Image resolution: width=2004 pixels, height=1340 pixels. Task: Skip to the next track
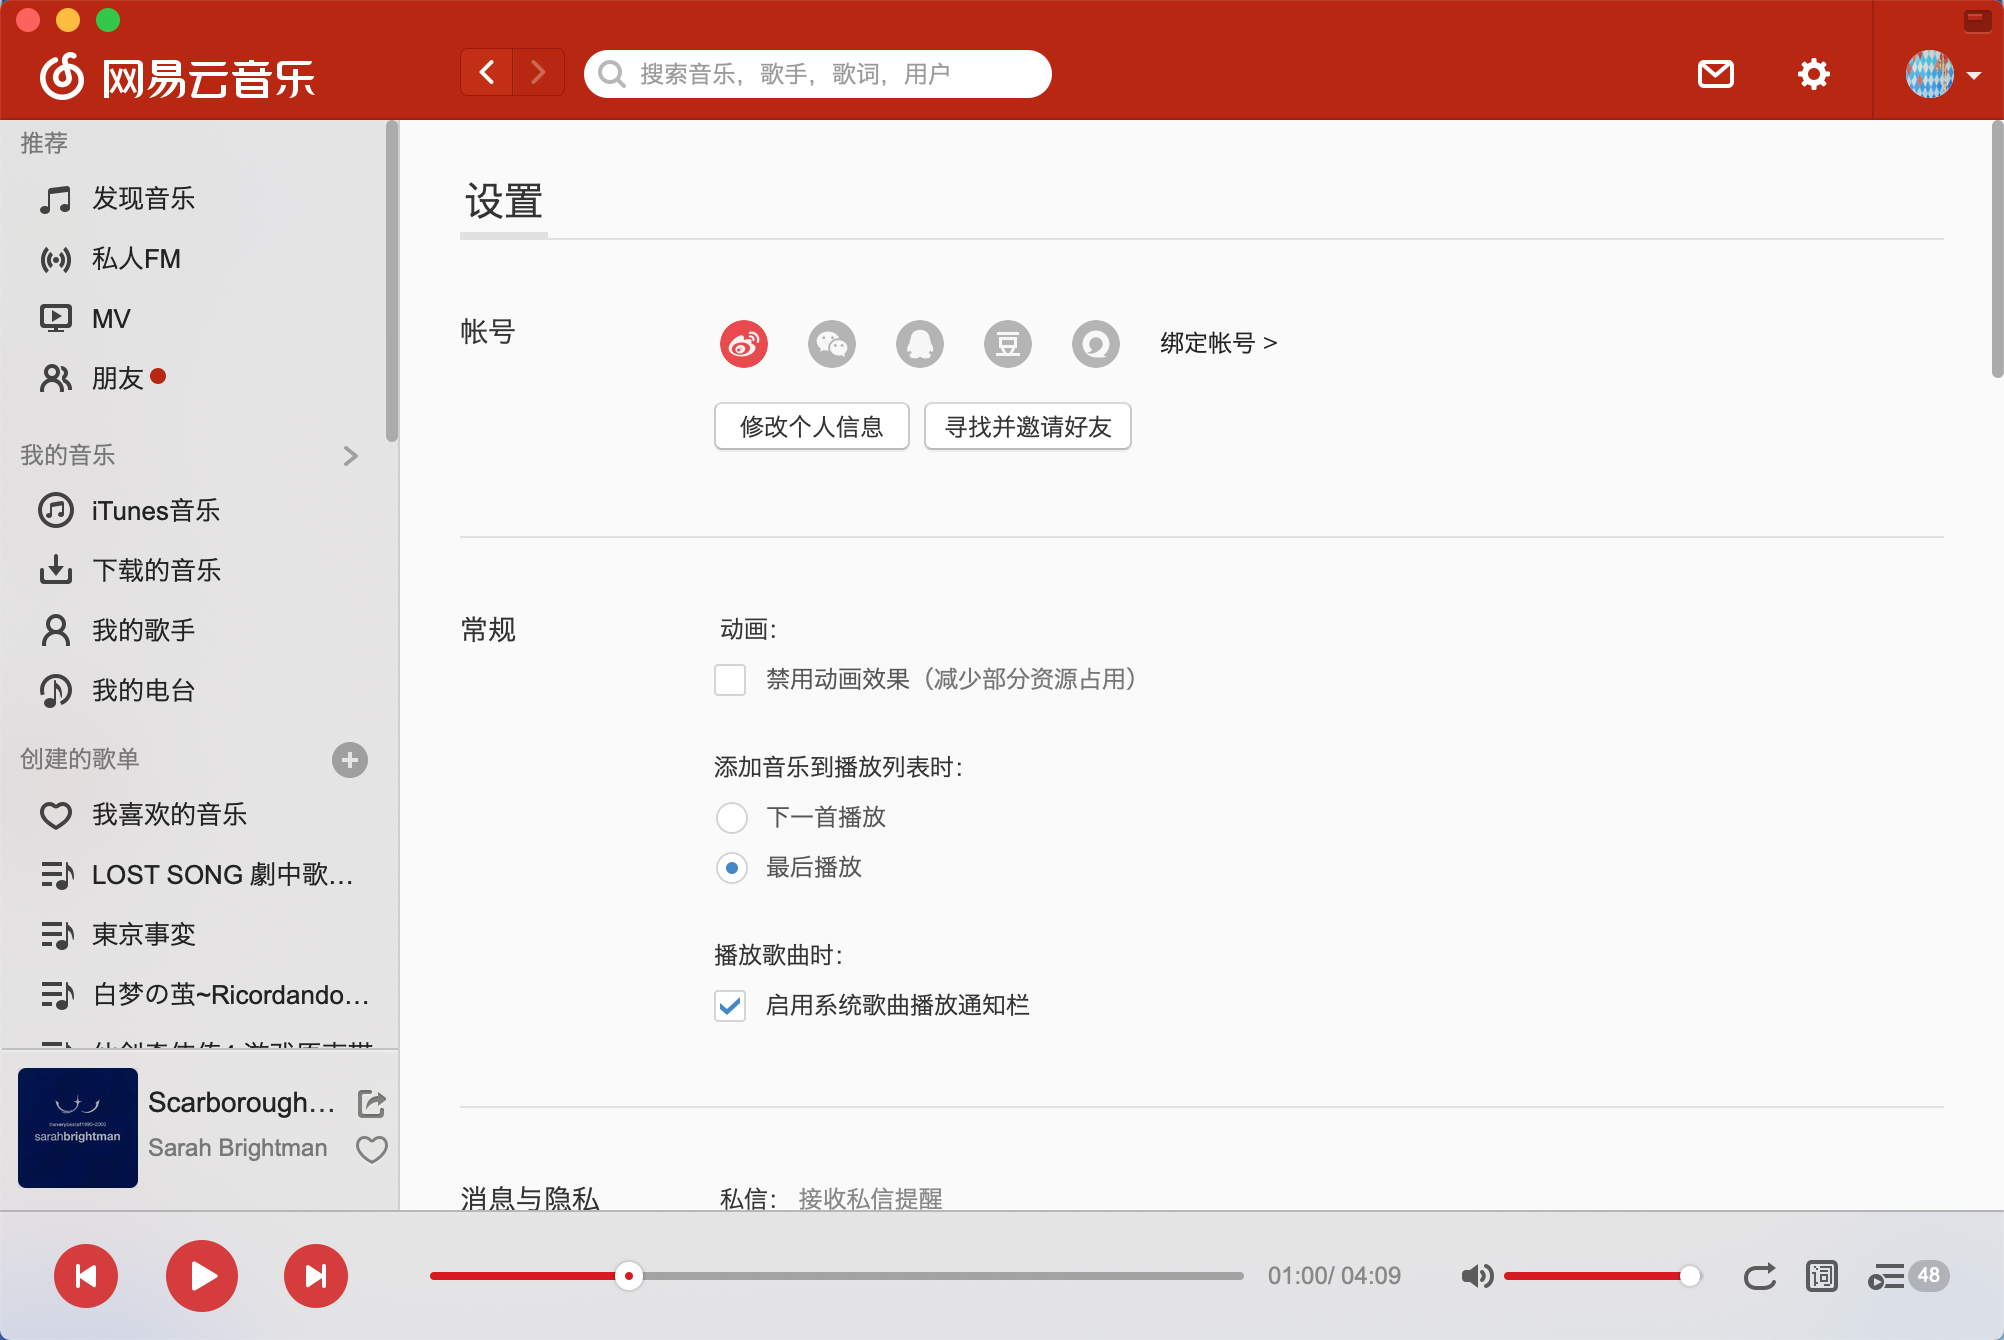[316, 1276]
